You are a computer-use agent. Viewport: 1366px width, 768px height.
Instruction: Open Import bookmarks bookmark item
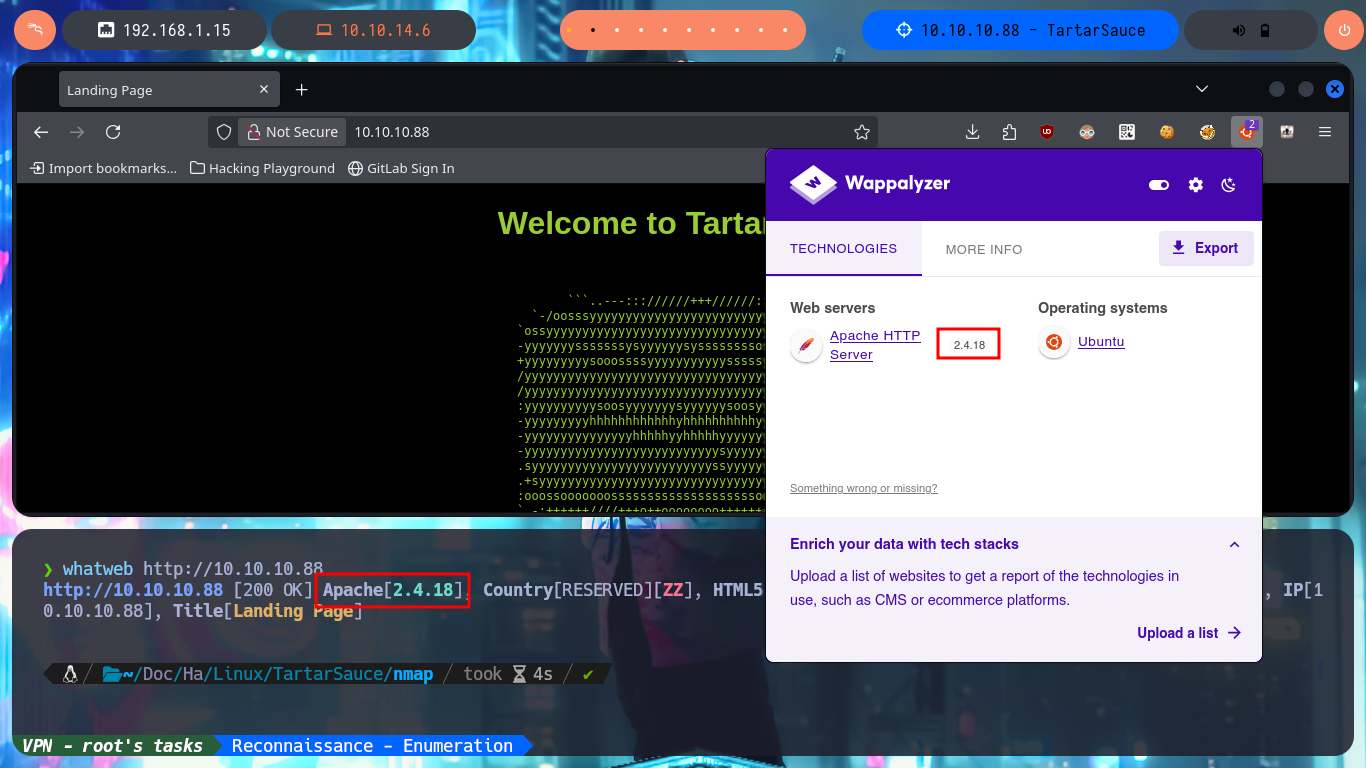click(x=104, y=168)
